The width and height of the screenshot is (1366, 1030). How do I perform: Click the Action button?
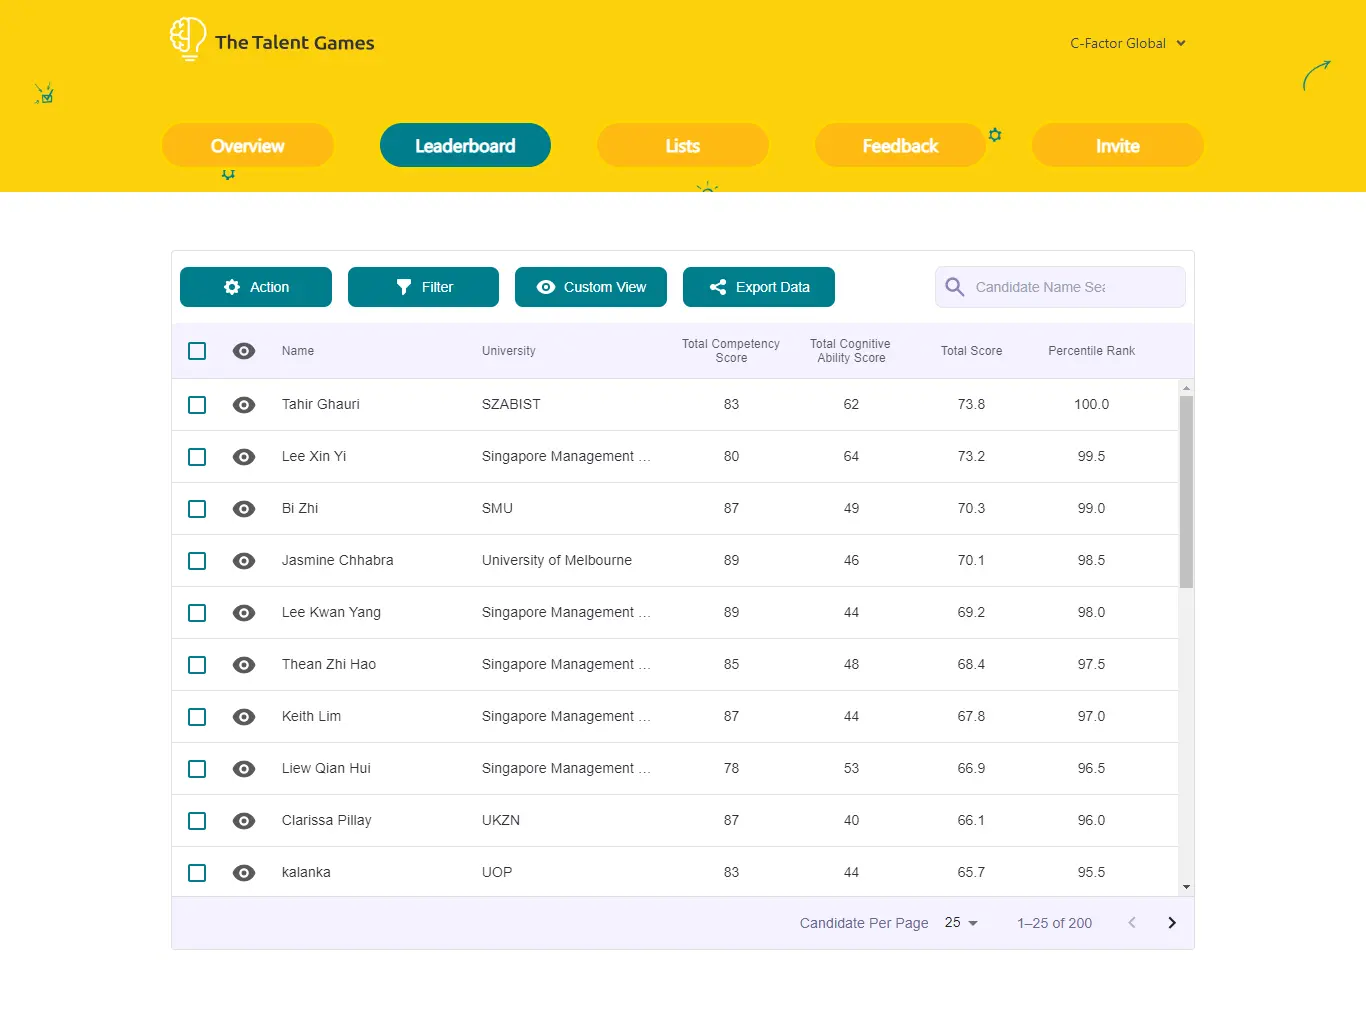point(256,287)
